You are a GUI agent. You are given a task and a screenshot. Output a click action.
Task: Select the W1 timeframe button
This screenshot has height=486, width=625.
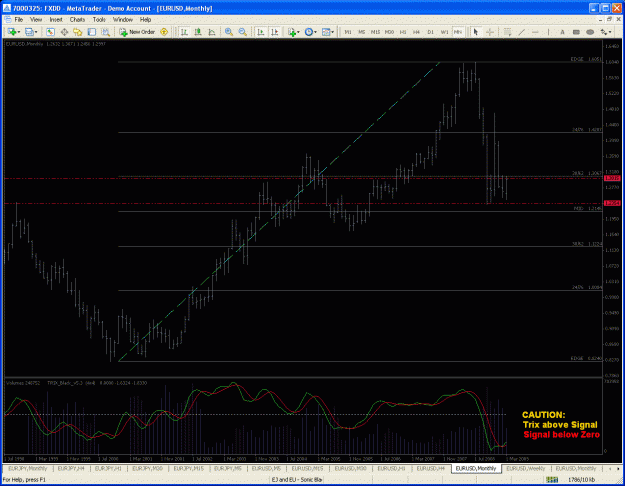pyautogui.click(x=444, y=32)
